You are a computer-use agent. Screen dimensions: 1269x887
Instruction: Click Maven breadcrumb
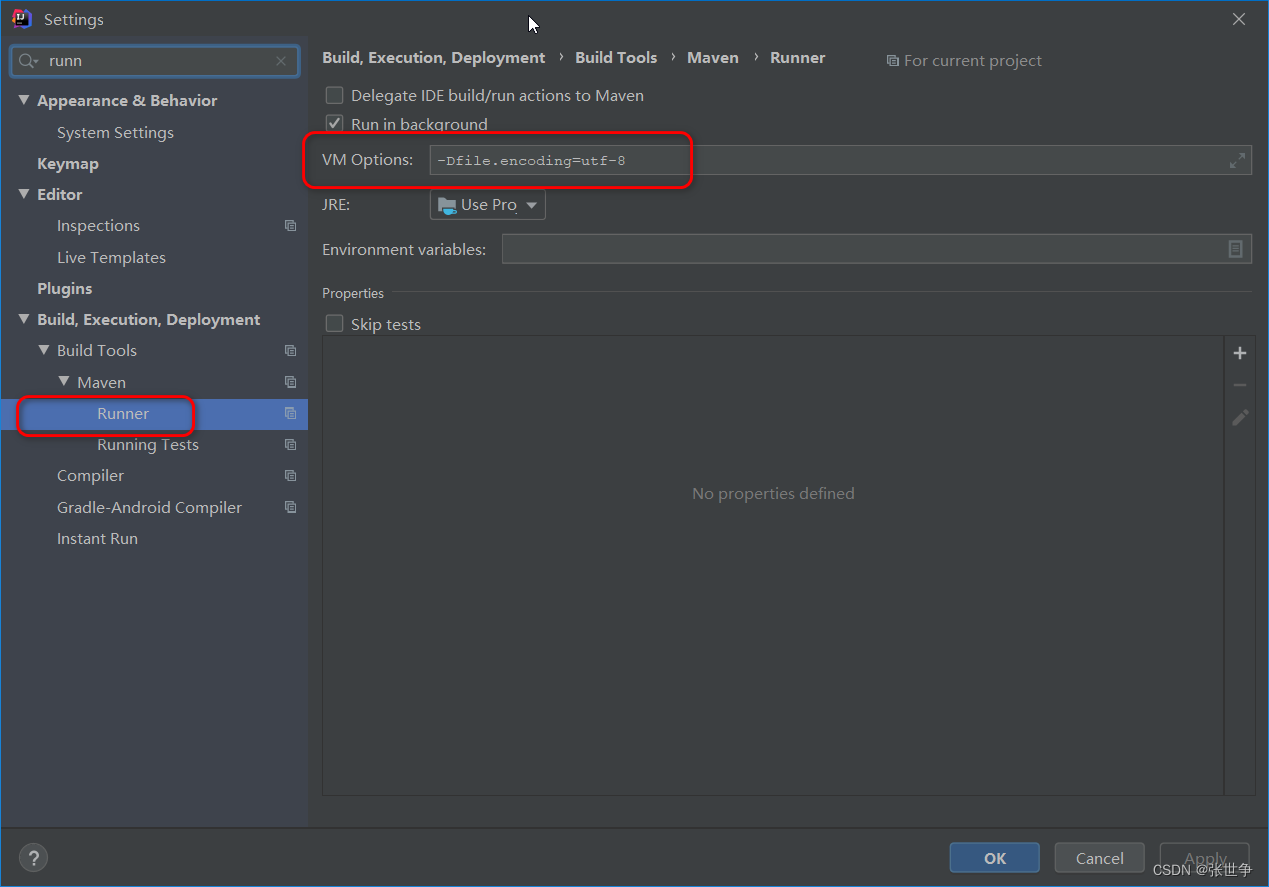point(713,58)
